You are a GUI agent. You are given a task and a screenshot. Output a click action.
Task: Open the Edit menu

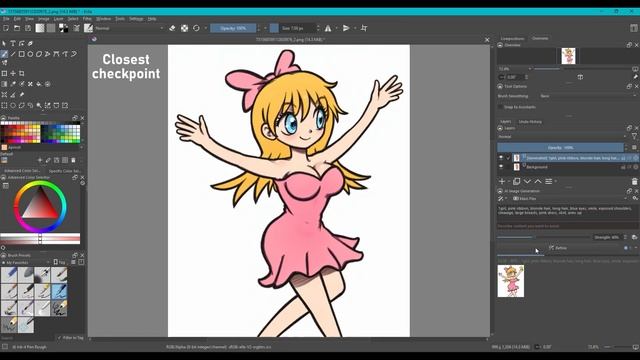tap(17, 19)
